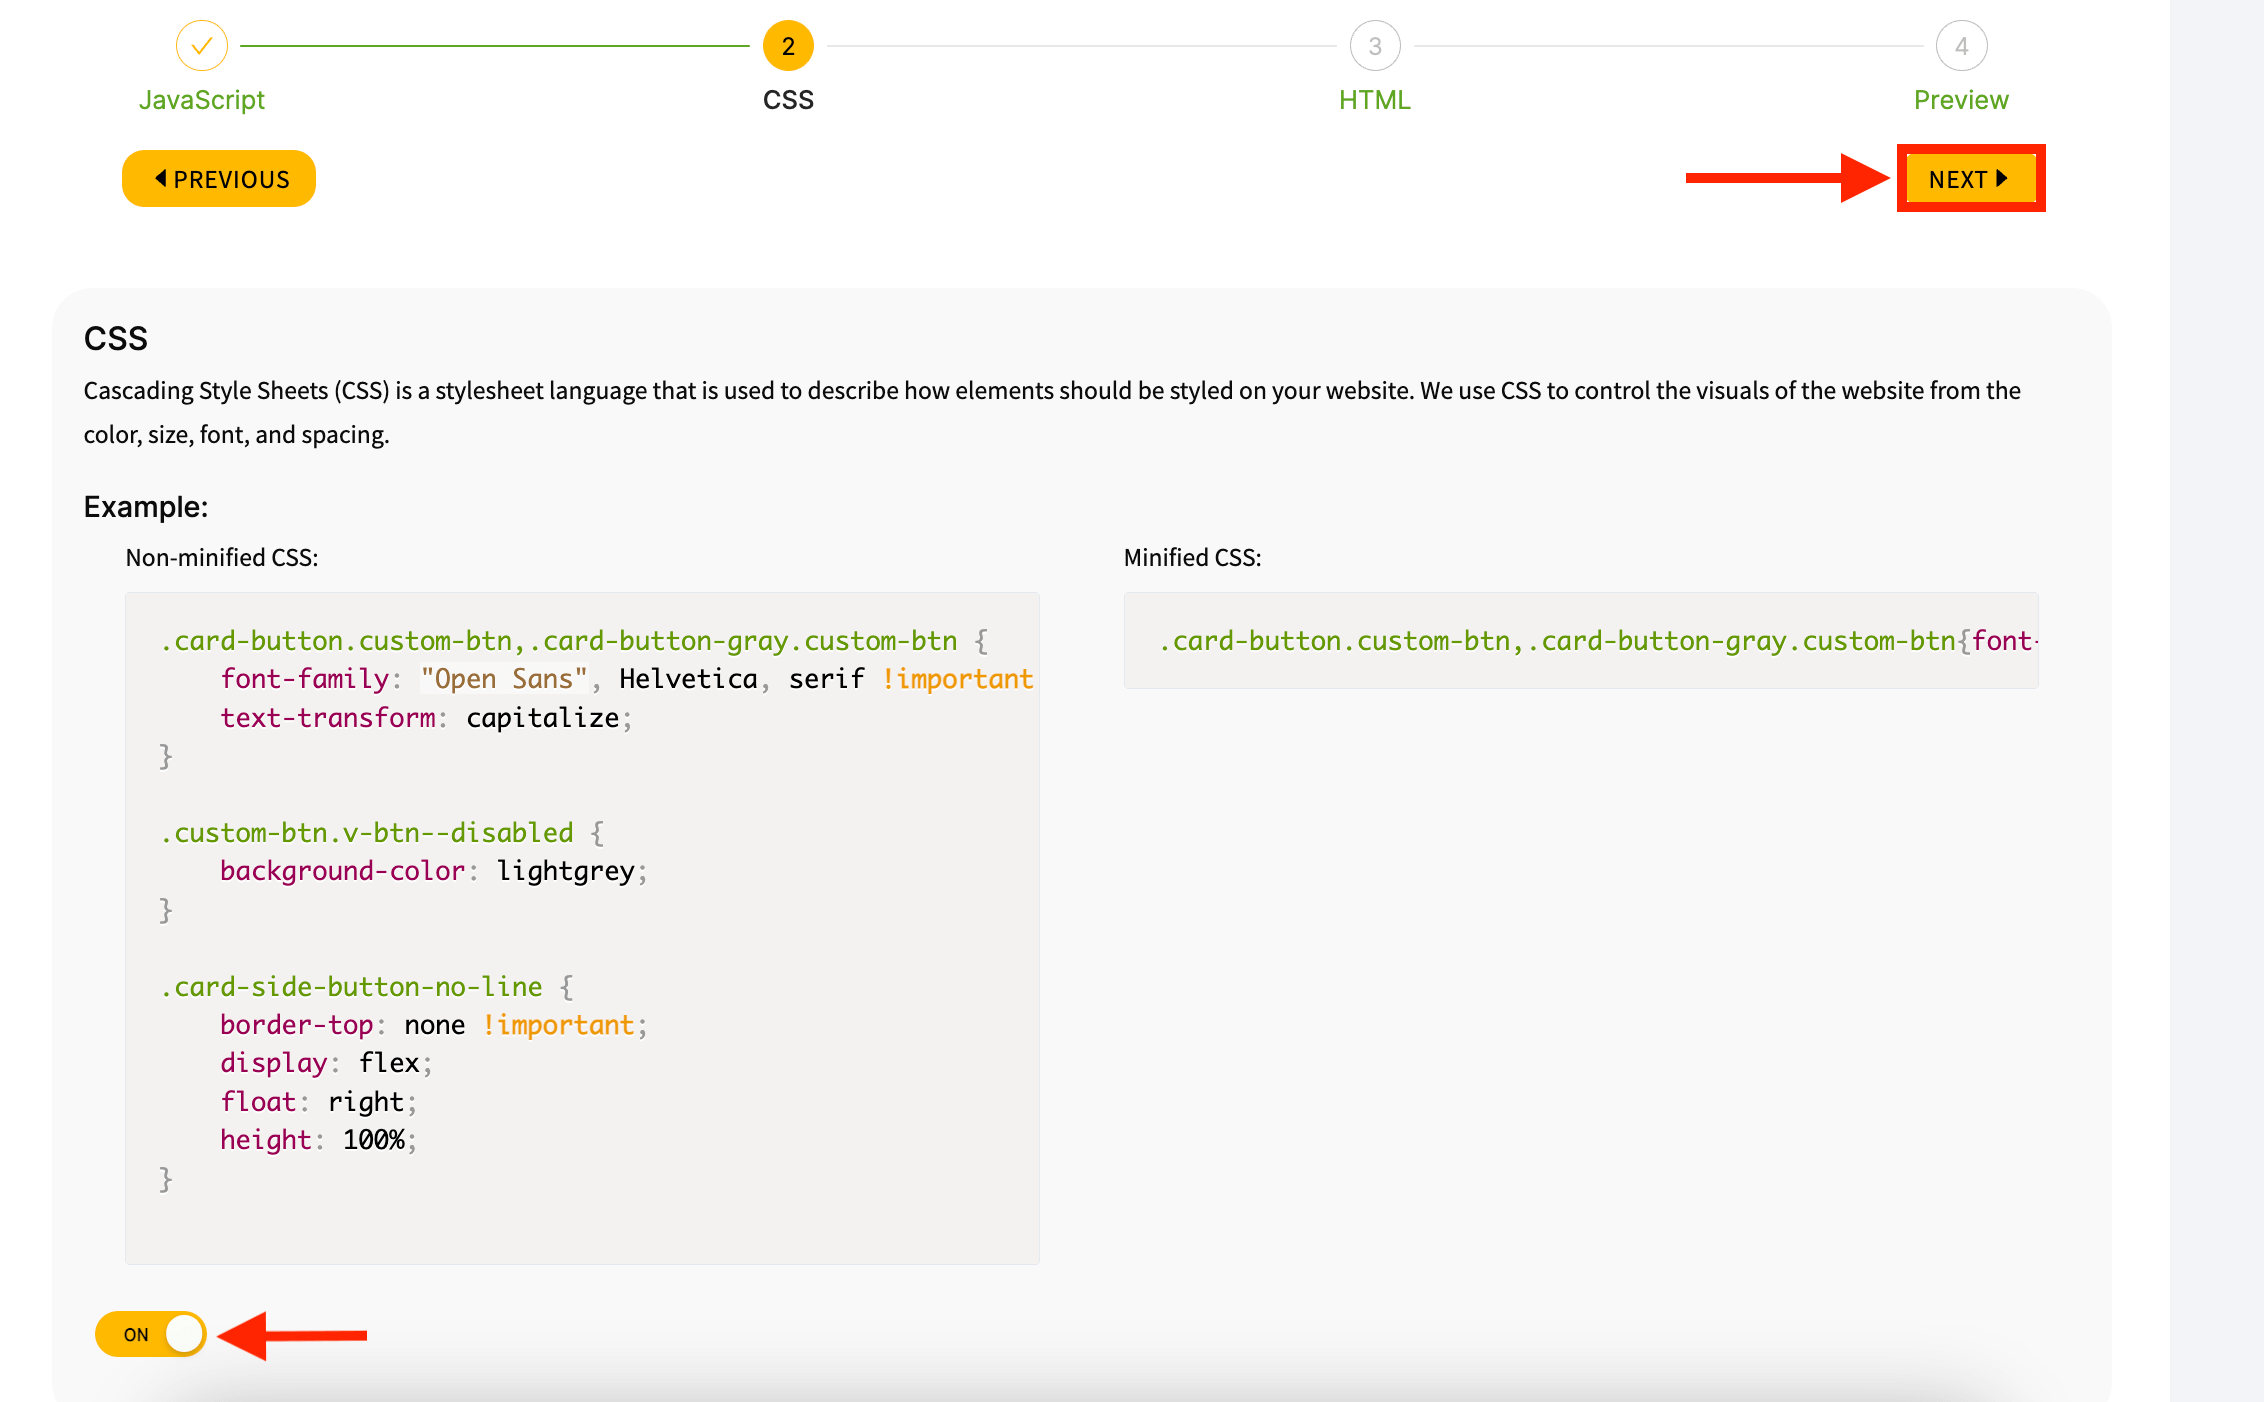Click the 'Example:' heading
Viewport: 2264px width, 1402px height.
coord(146,507)
